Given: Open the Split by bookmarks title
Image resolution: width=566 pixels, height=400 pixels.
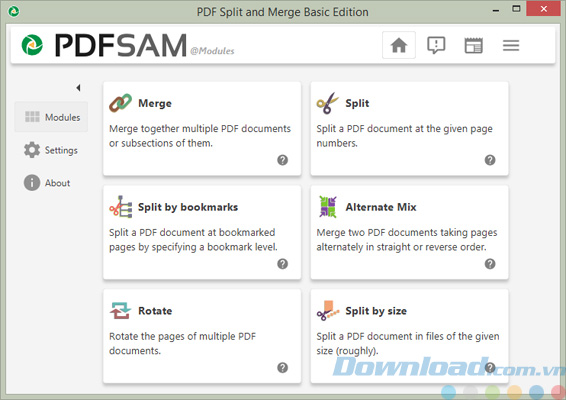Looking at the screenshot, I should (188, 207).
